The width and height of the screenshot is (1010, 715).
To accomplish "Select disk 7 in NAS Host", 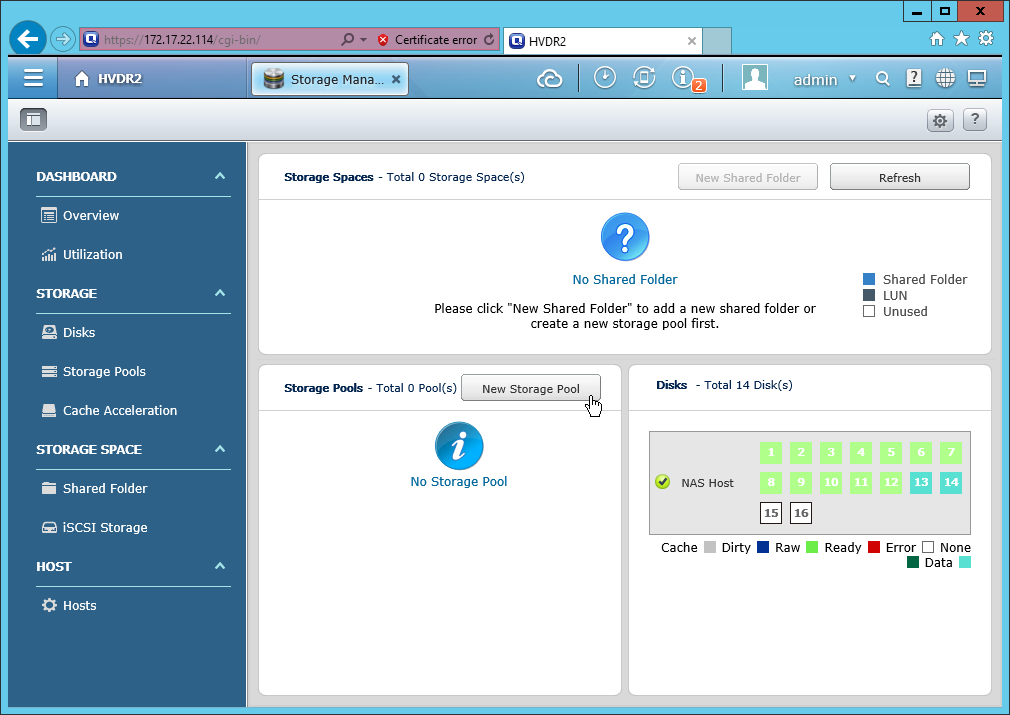I will click(951, 452).
